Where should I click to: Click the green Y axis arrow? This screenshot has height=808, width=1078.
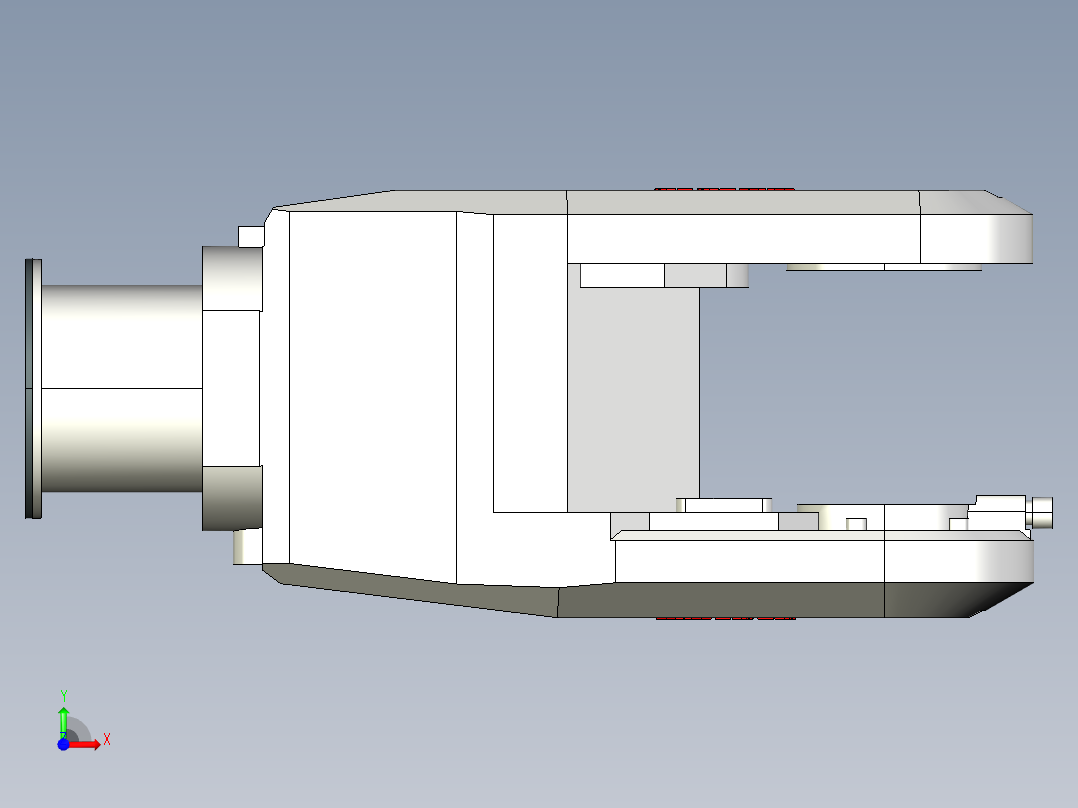pyautogui.click(x=66, y=712)
